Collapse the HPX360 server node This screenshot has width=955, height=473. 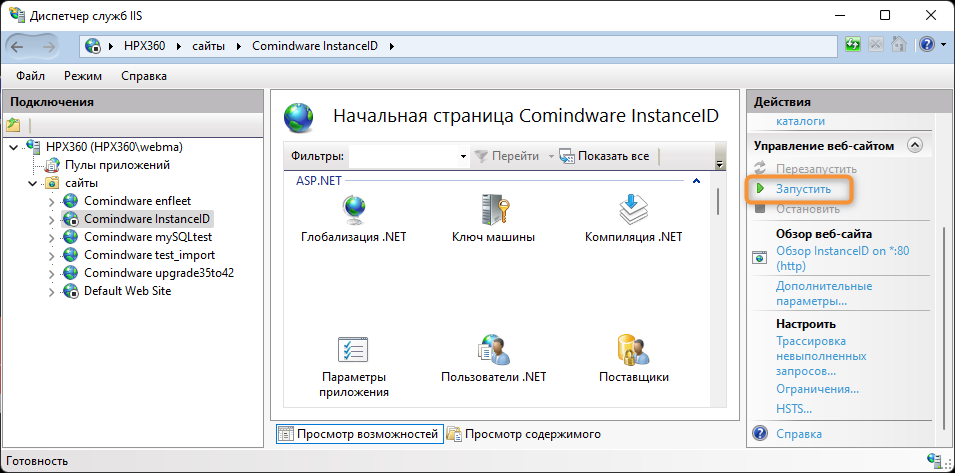[14, 147]
